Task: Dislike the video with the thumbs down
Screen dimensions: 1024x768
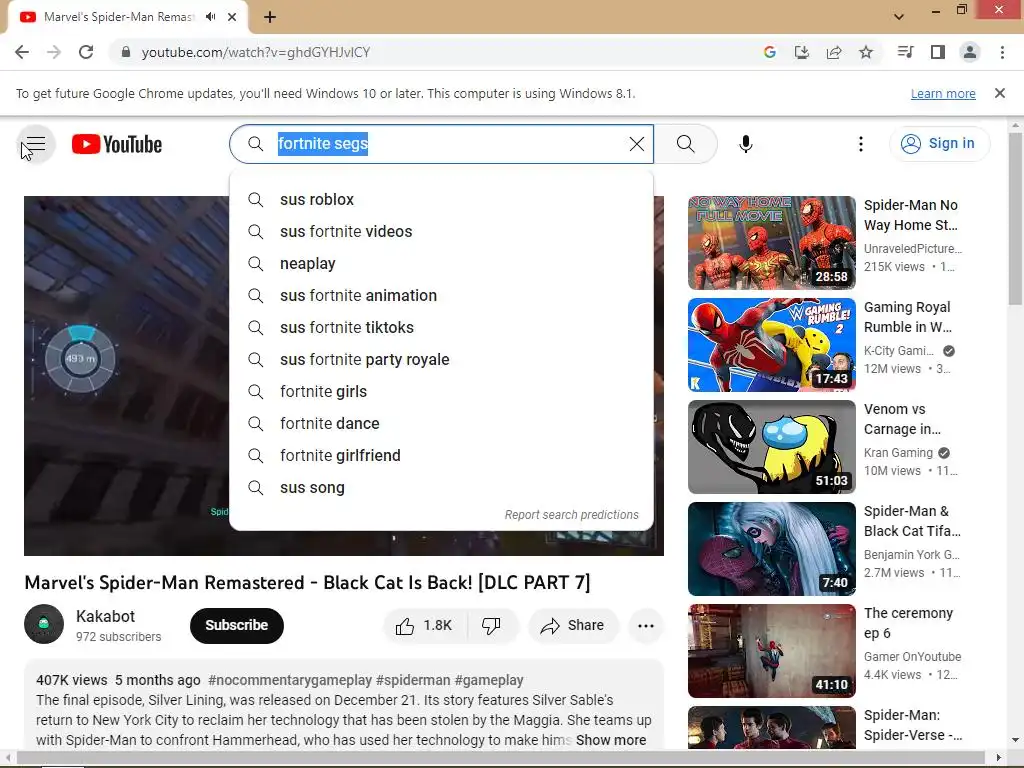Action: coord(492,626)
